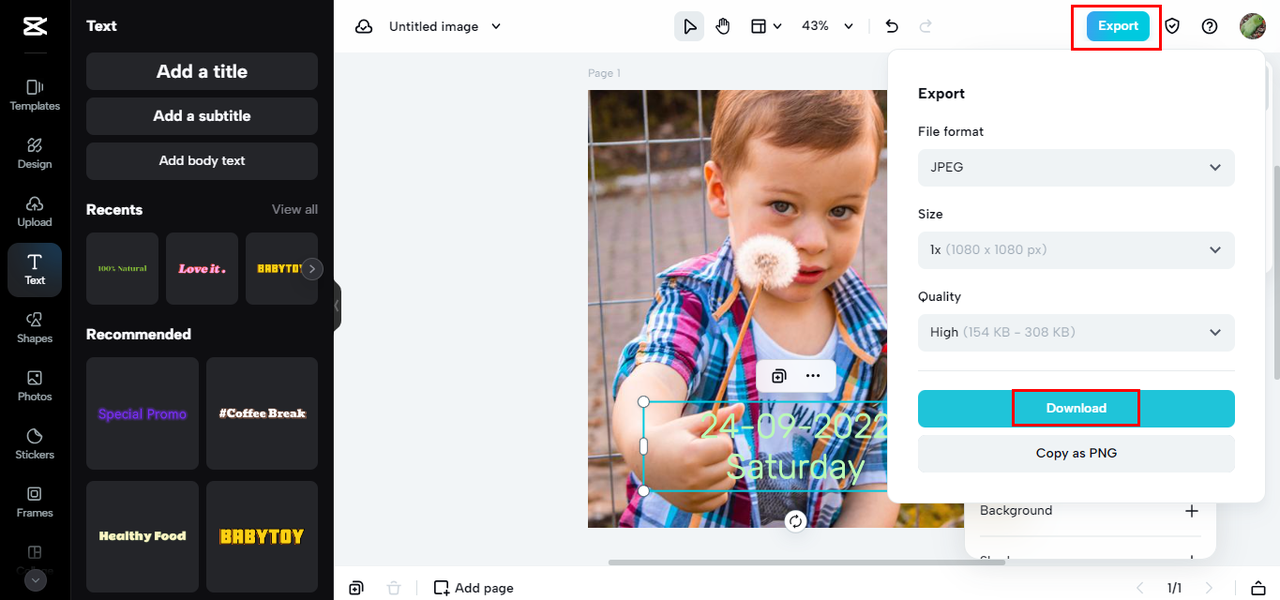1280x600 pixels.
Task: Open more options for selected text
Action: tap(813, 376)
